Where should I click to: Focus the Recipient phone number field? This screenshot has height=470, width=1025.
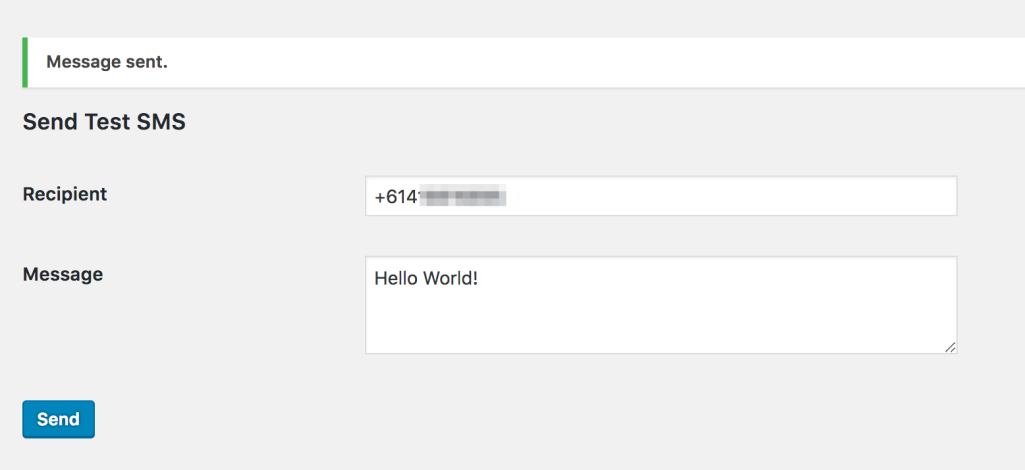click(x=660, y=197)
